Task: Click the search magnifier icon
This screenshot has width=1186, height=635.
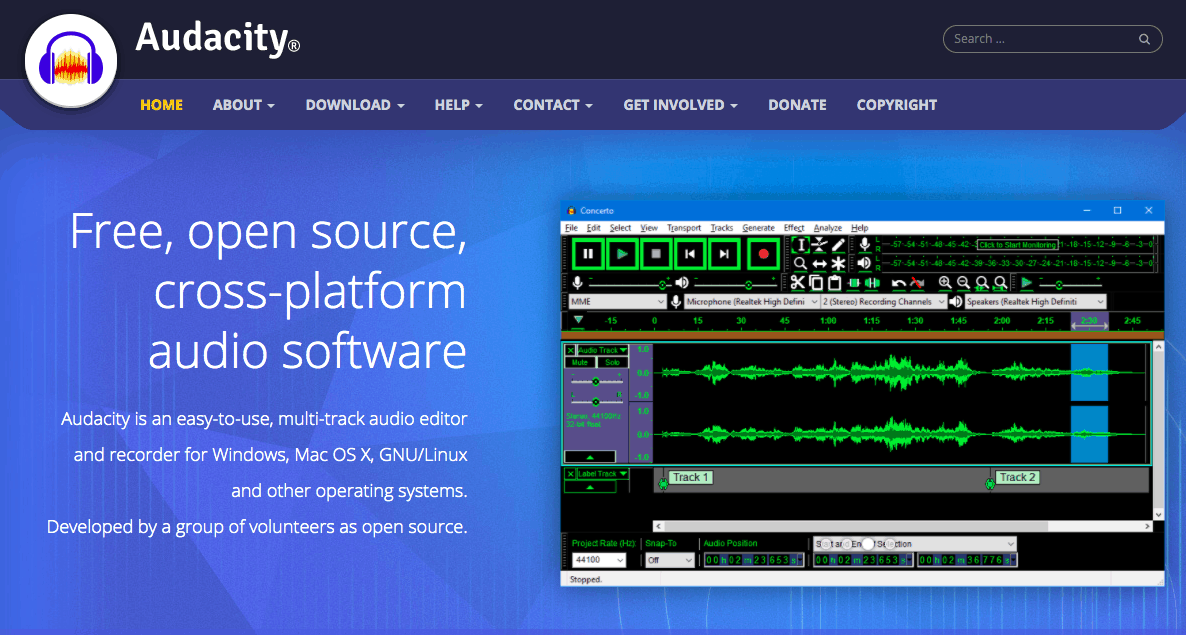Action: coord(1144,39)
